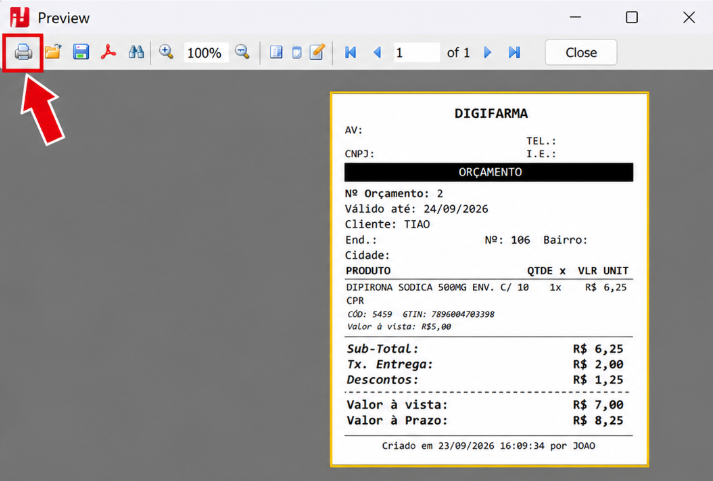Zoom in with the magnifier plus icon
The image size is (713, 481).
(x=166, y=52)
